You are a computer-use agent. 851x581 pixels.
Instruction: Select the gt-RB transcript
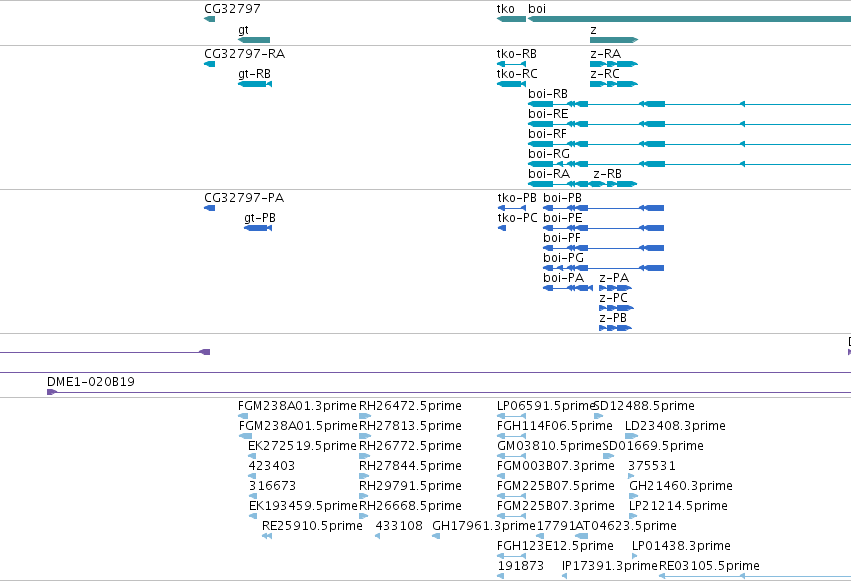click(x=255, y=84)
